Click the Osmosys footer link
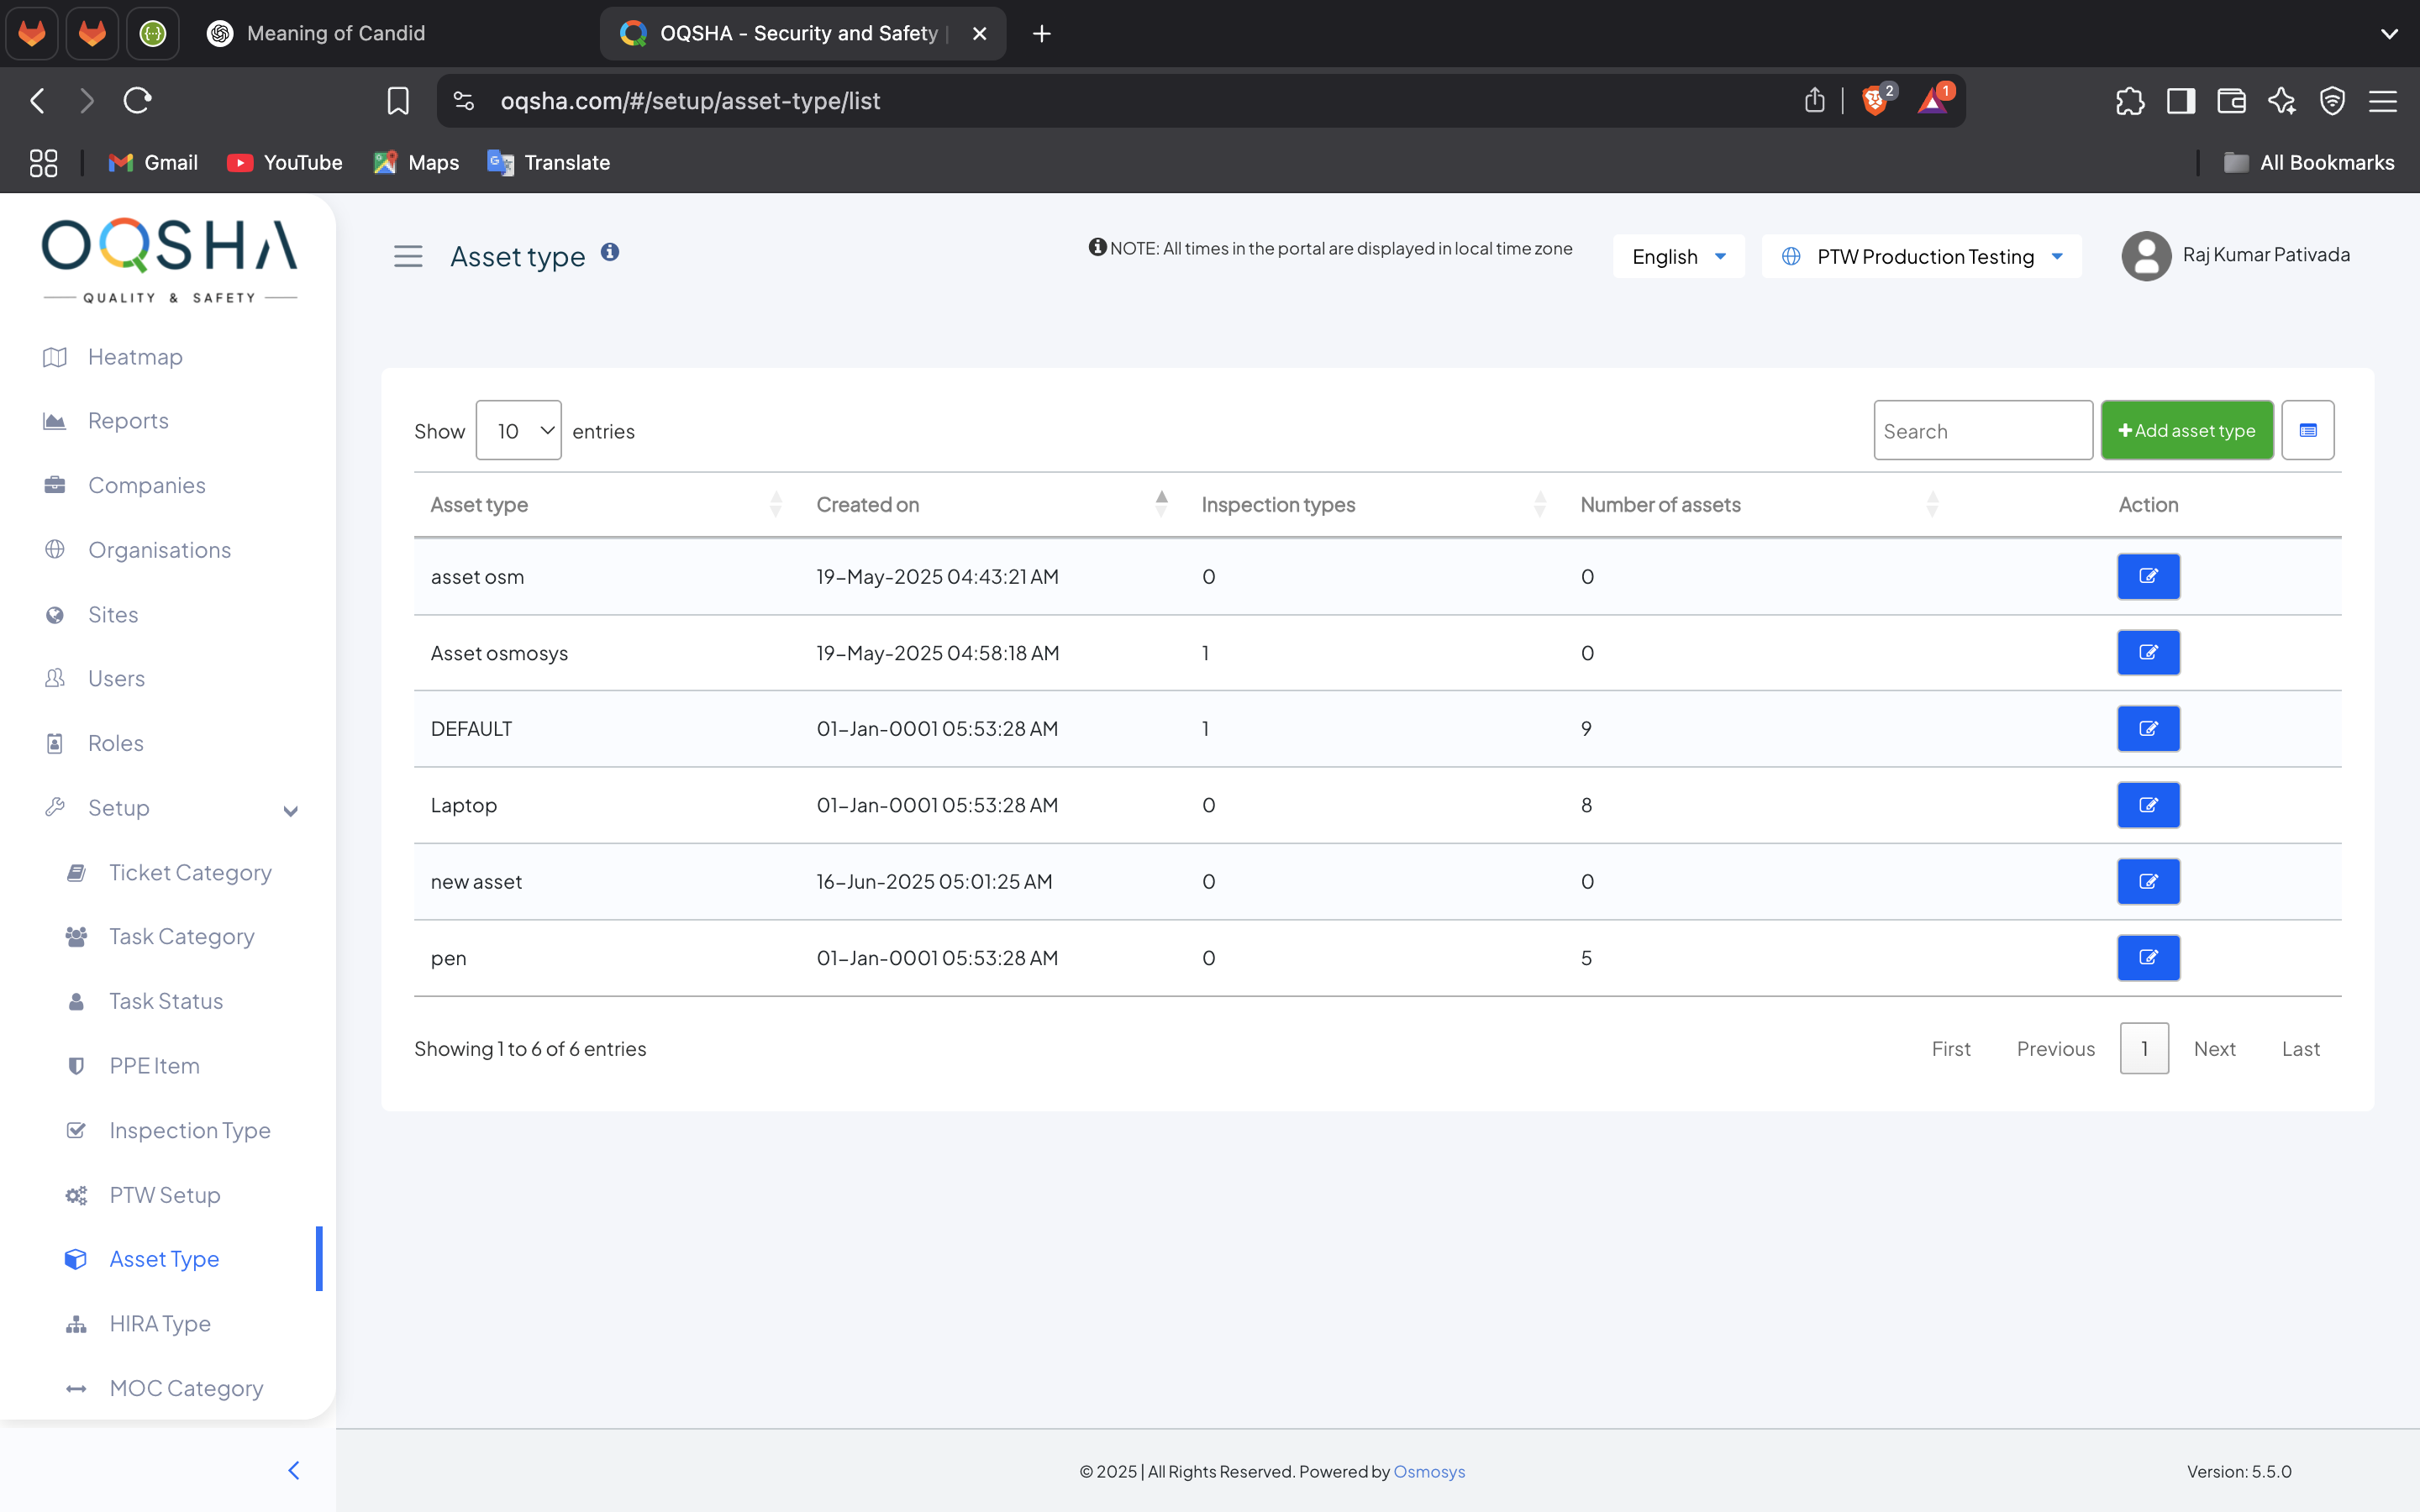This screenshot has width=2420, height=1512. pos(1428,1471)
